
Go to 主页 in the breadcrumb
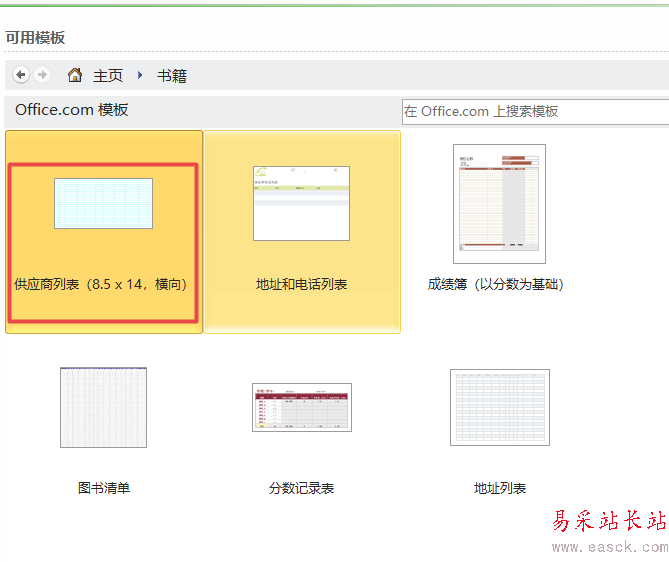pos(108,76)
